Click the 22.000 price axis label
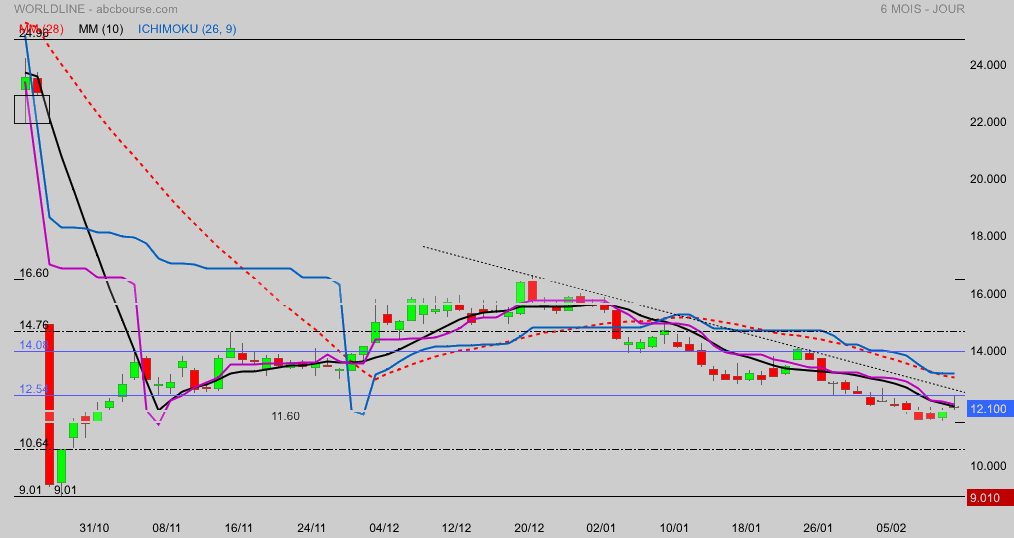This screenshot has width=1014, height=538. [988, 122]
